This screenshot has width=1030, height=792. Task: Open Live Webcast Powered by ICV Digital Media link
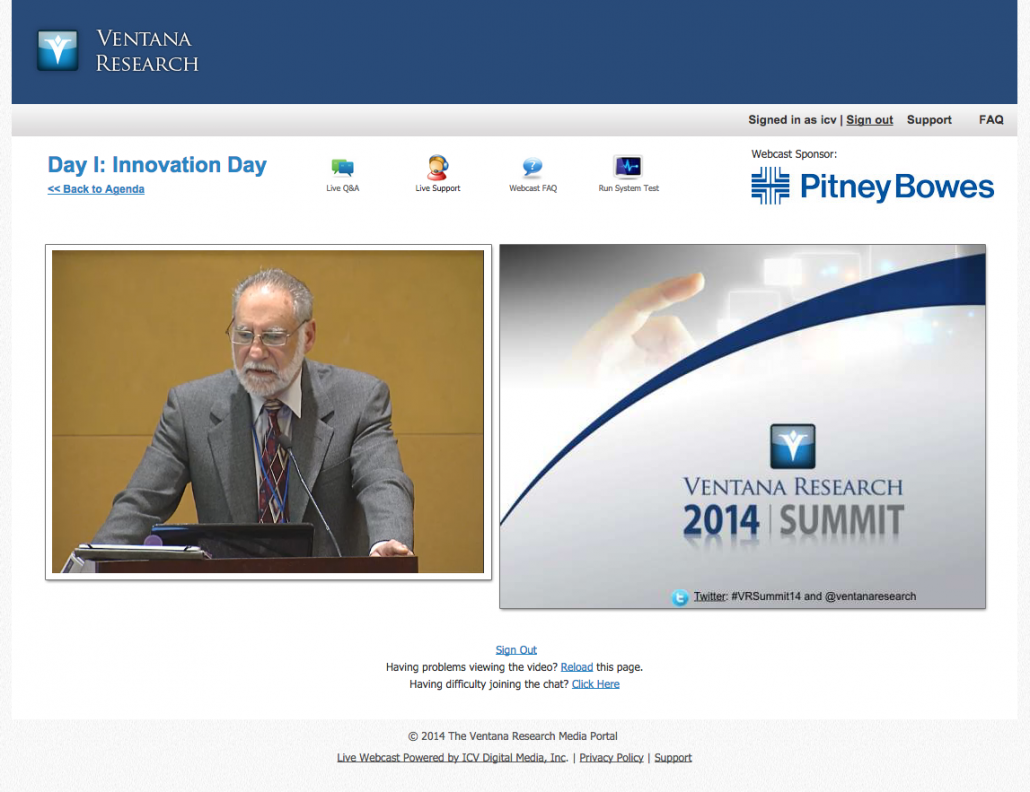point(452,757)
